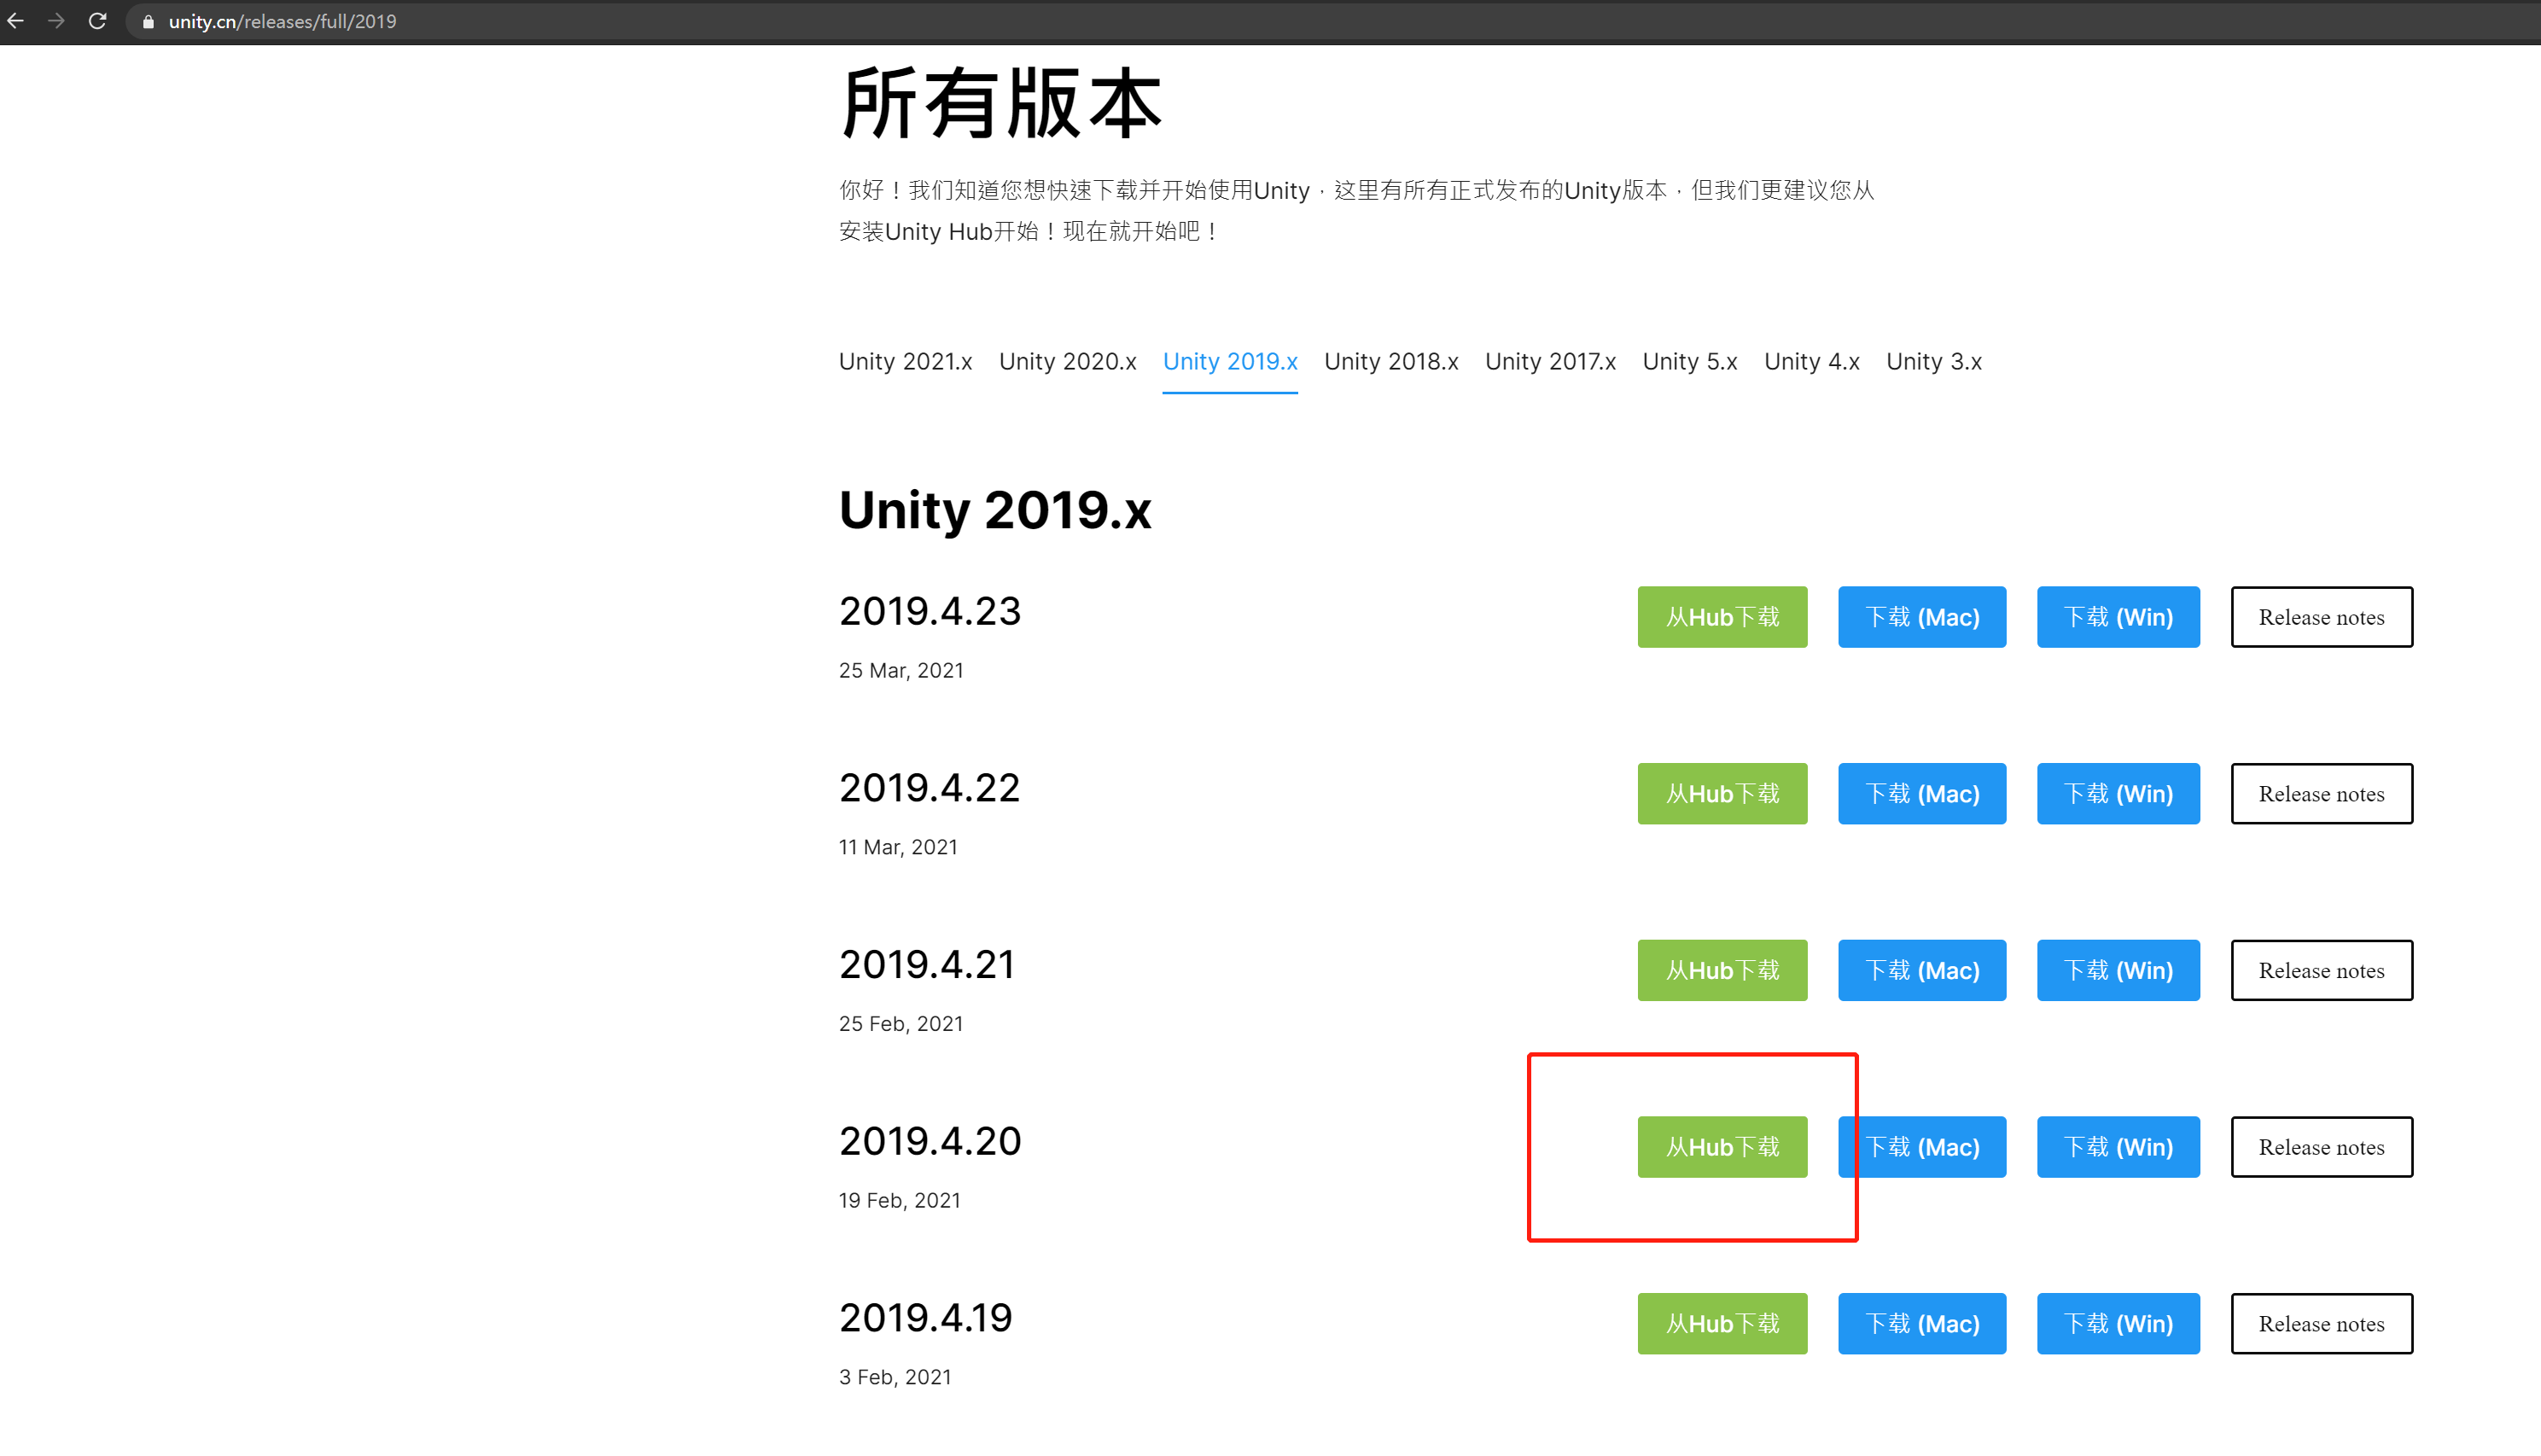Open Release notes for 2019.4.23

[2320, 616]
